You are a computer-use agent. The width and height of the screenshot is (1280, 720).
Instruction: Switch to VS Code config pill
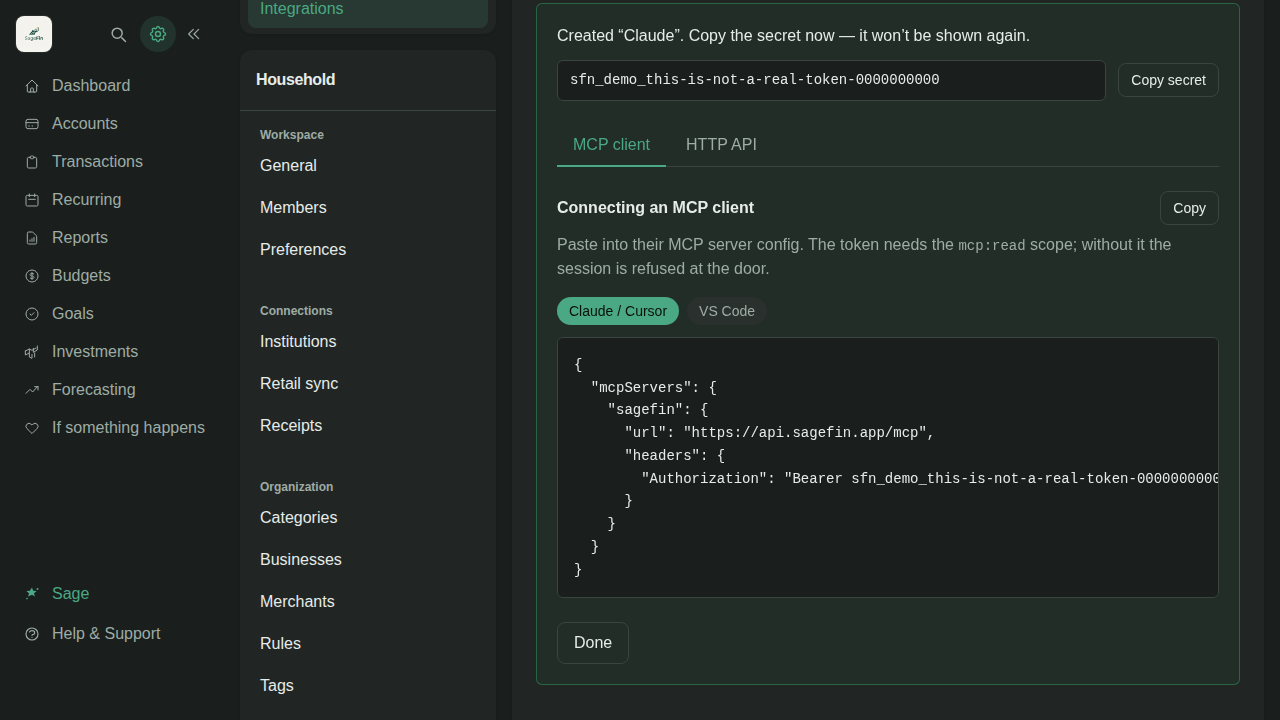click(x=727, y=311)
